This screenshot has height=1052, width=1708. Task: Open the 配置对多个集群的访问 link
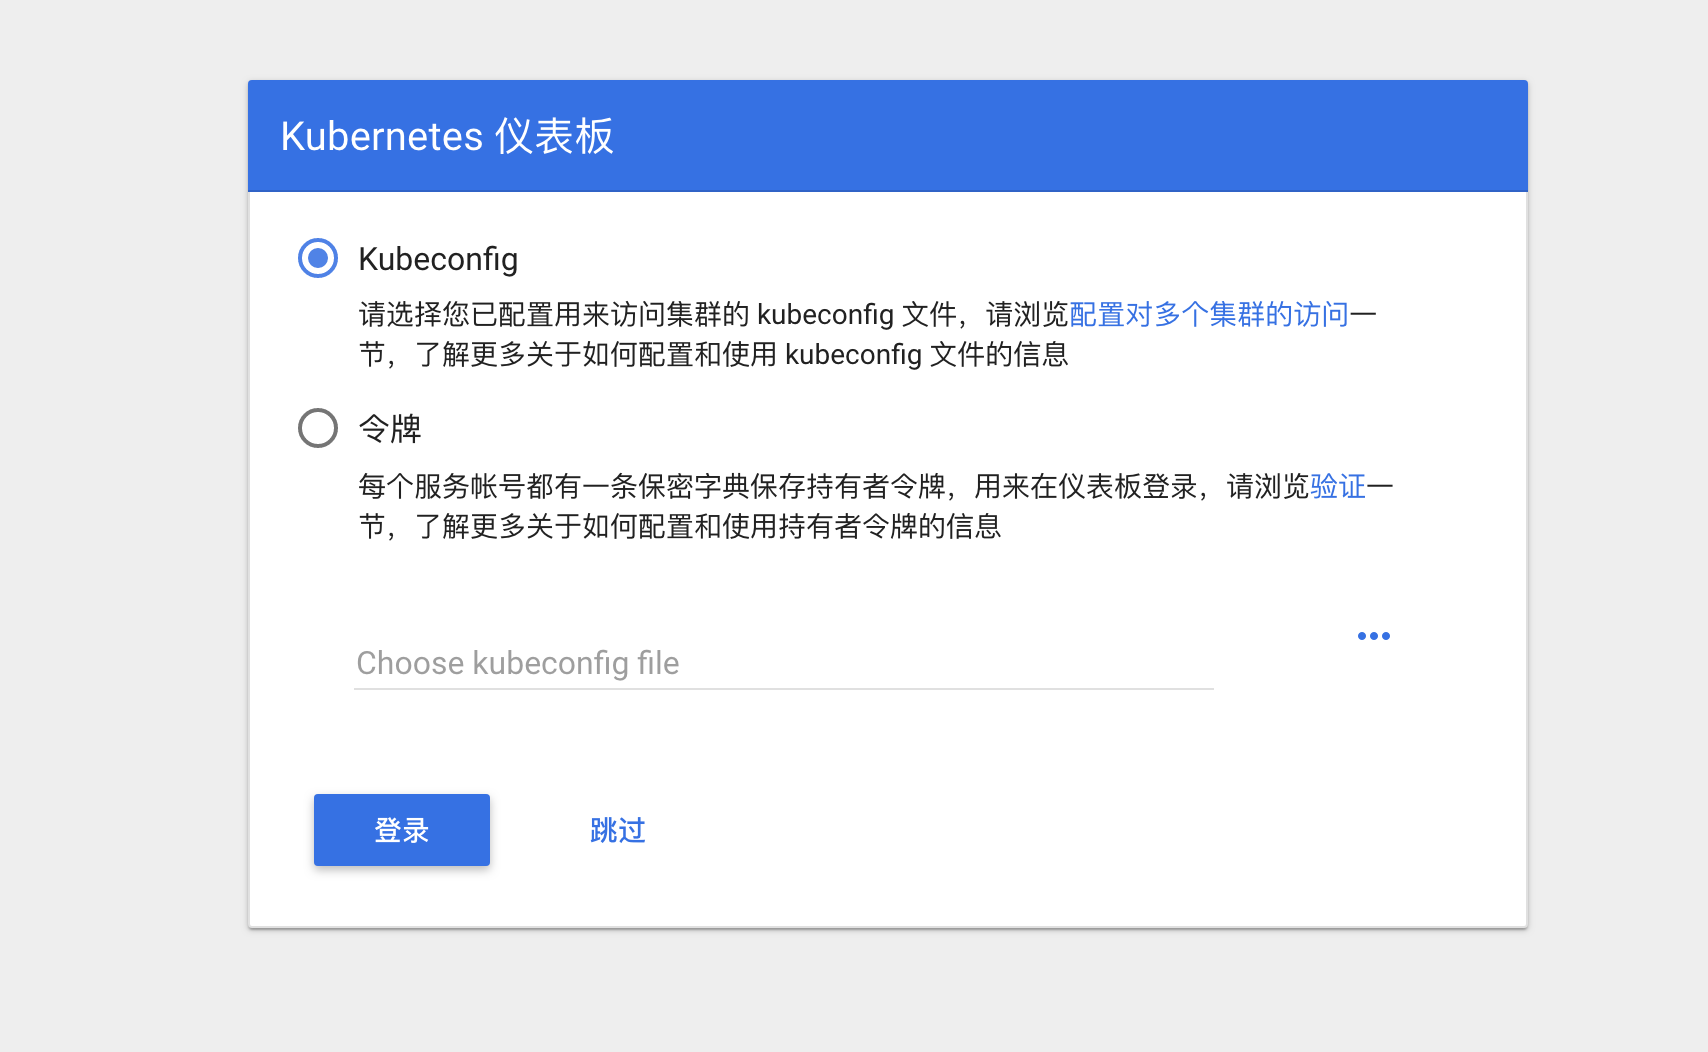coord(1209,315)
